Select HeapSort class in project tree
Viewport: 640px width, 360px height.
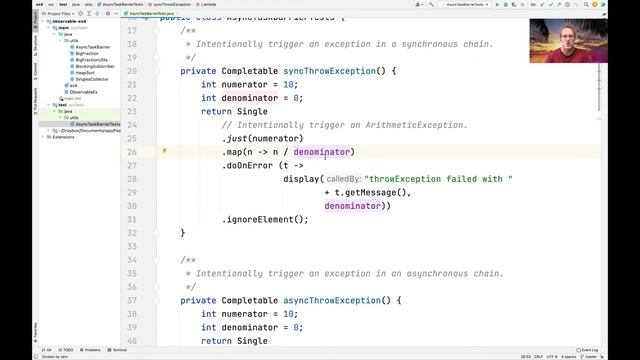[x=85, y=73]
